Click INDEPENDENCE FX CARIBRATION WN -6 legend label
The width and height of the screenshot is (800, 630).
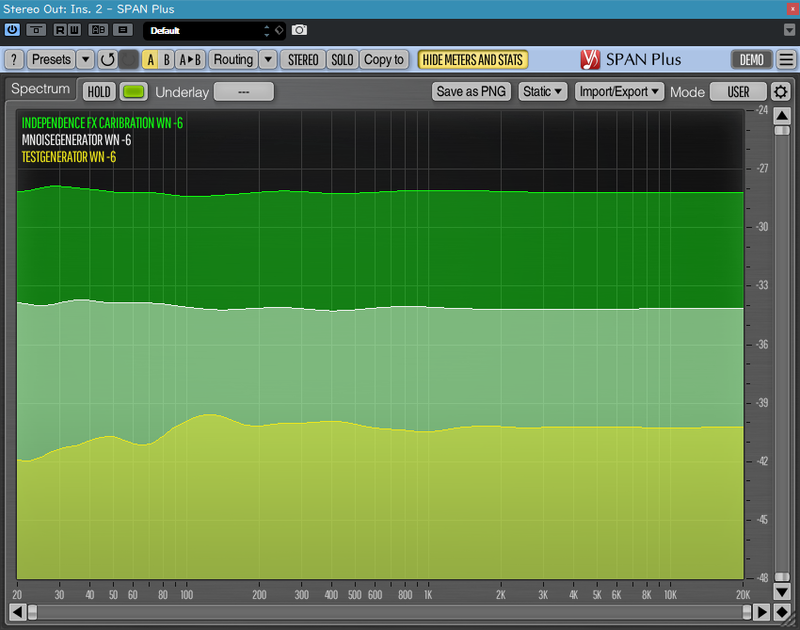click(102, 123)
